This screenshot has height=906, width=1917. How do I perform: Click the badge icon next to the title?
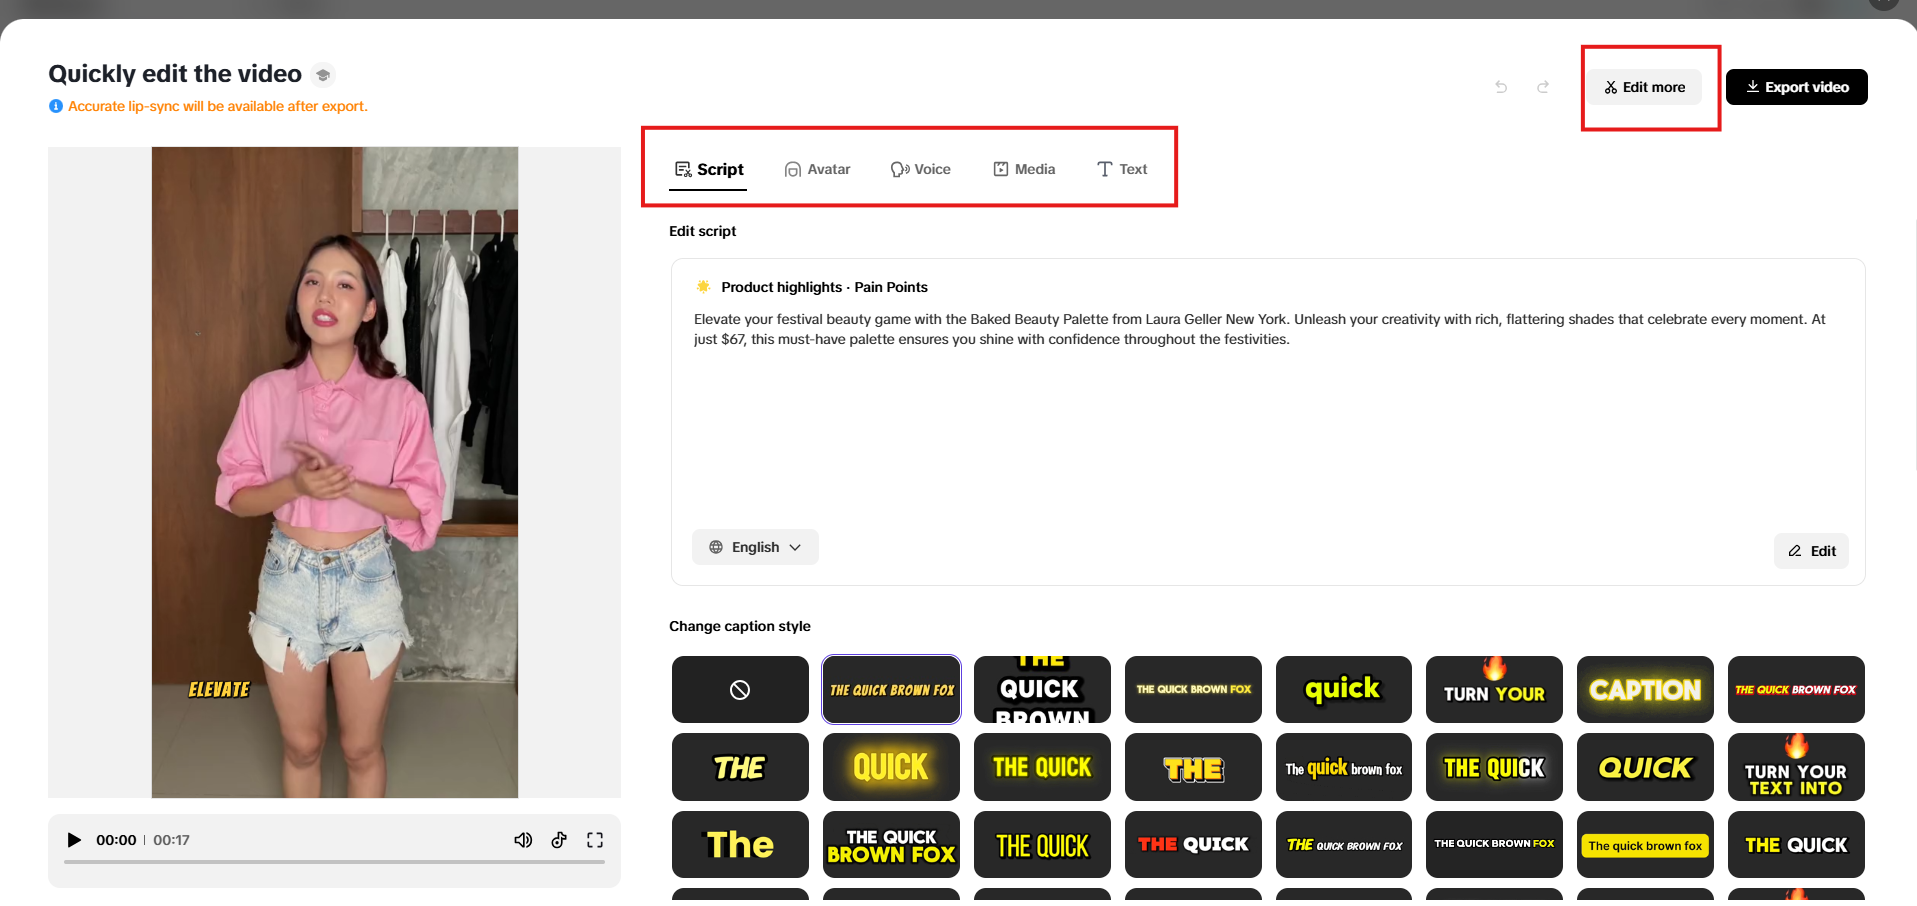(x=322, y=74)
